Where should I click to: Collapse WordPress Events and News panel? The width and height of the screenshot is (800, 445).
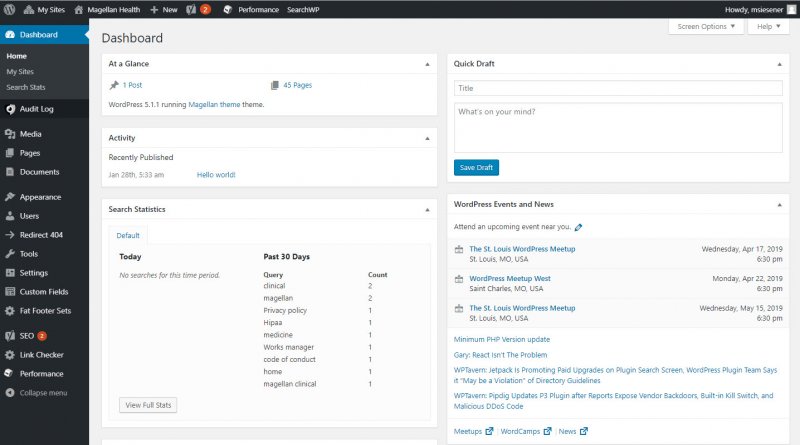click(779, 205)
